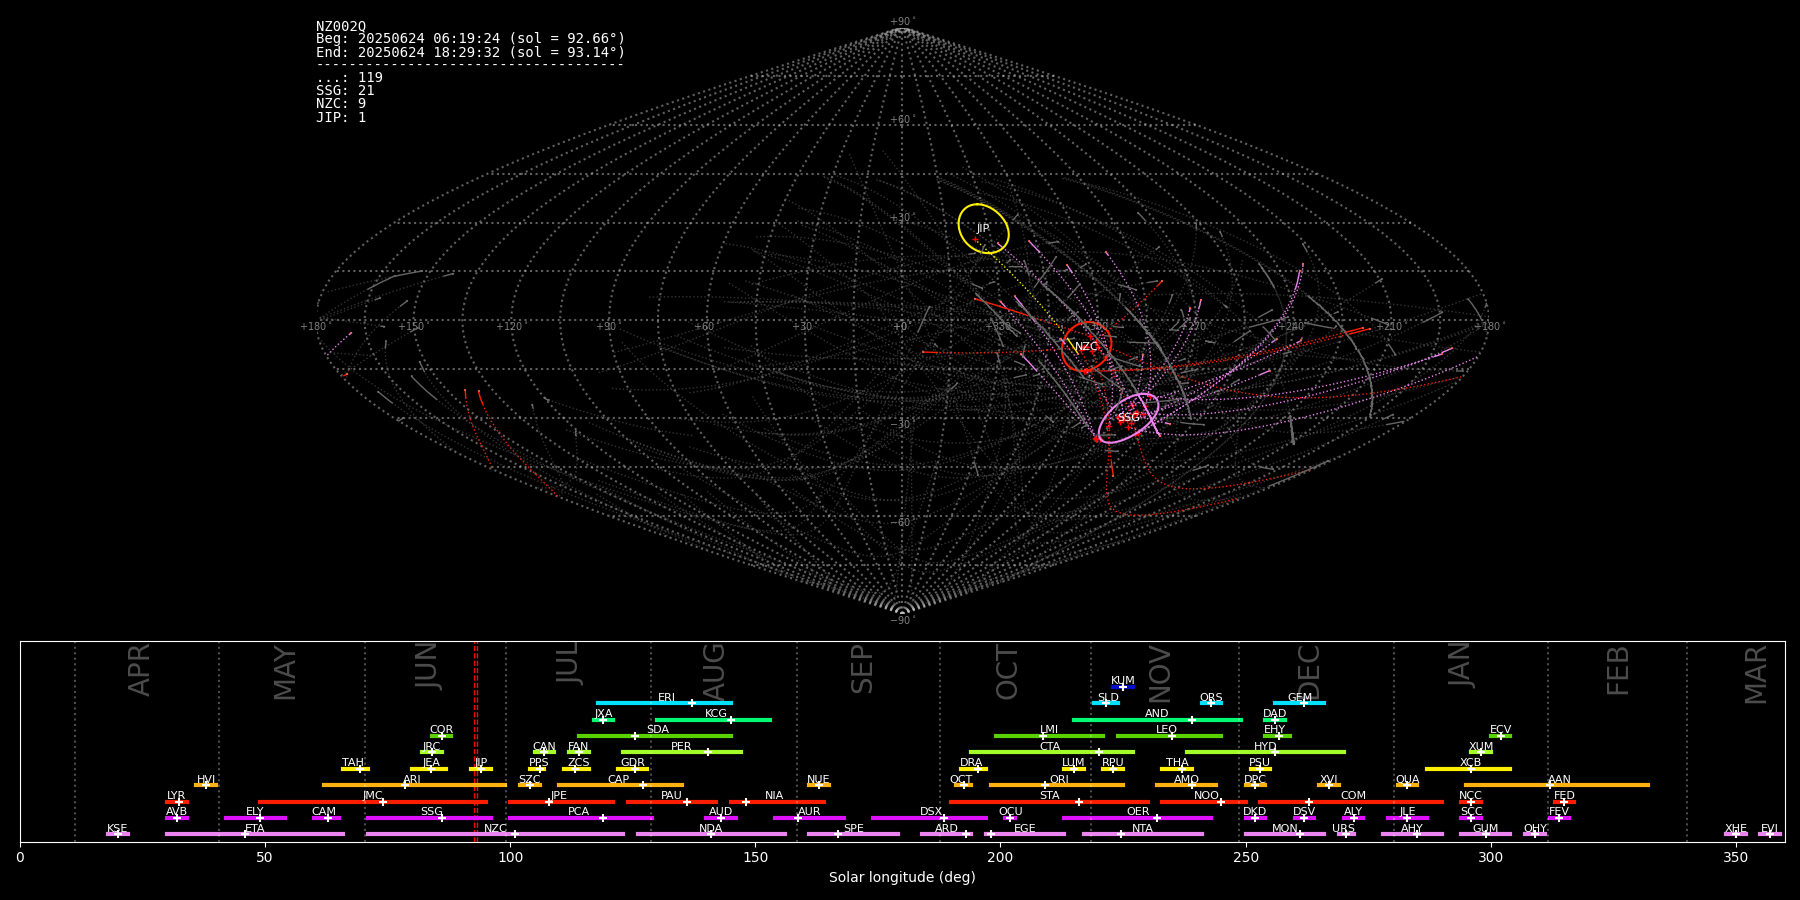This screenshot has height=900, width=1800.
Task: Click the red dashed current-date marker in the timeline
Action: (x=475, y=742)
